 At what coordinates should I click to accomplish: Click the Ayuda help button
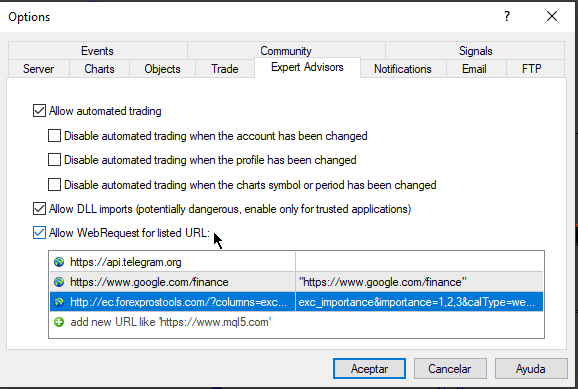coord(531,368)
